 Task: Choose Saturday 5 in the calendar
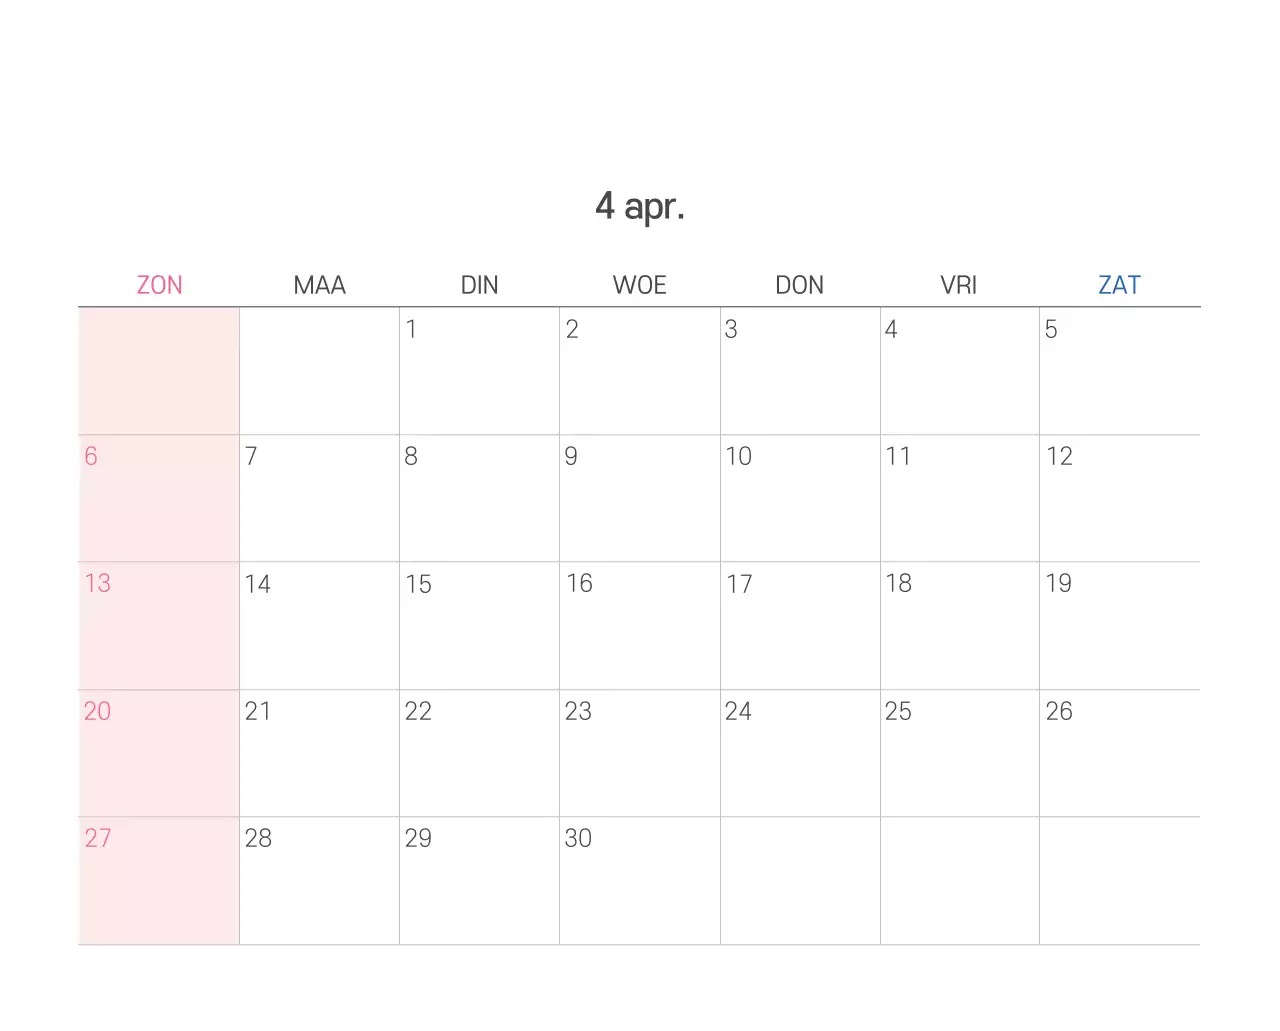pos(1119,370)
